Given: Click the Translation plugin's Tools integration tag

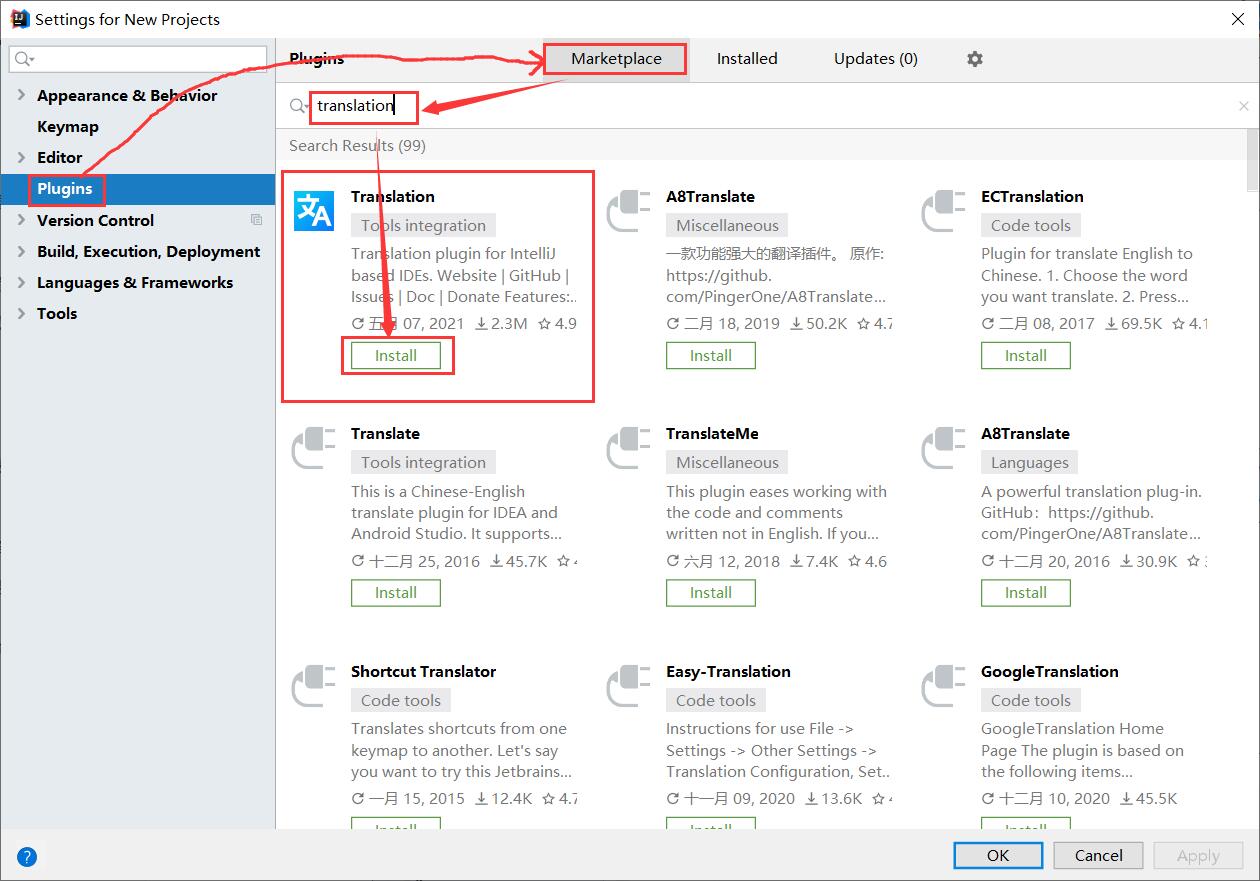Looking at the screenshot, I should (424, 225).
